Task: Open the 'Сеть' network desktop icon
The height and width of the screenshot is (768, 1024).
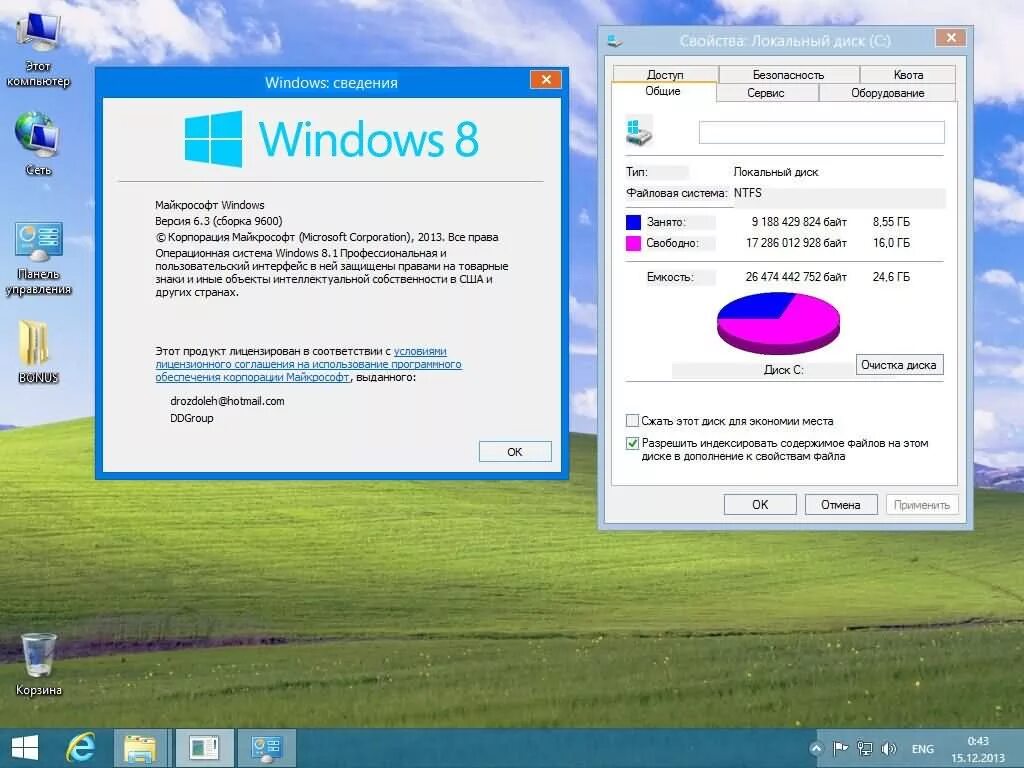Action: (x=38, y=144)
